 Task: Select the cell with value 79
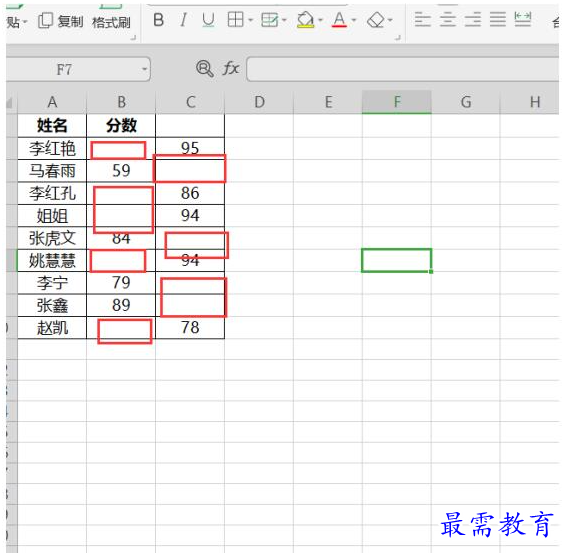[121, 283]
